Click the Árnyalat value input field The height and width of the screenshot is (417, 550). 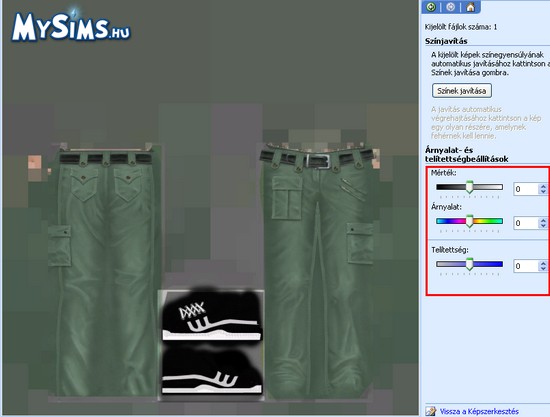pos(526,223)
